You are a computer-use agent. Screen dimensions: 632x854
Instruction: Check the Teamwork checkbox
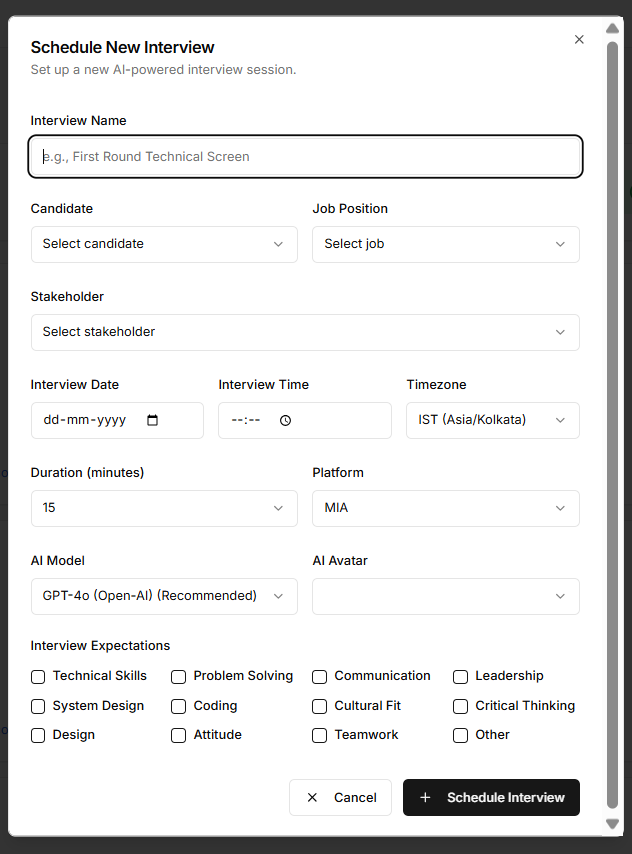click(320, 735)
